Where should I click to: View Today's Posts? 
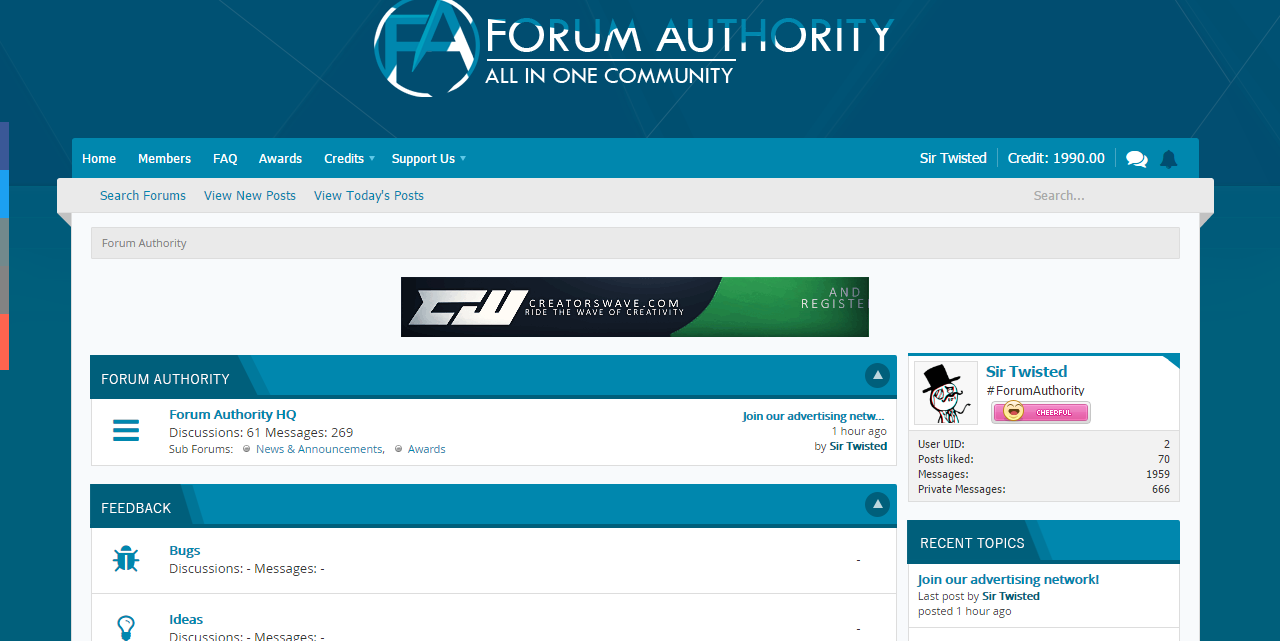pyautogui.click(x=369, y=195)
